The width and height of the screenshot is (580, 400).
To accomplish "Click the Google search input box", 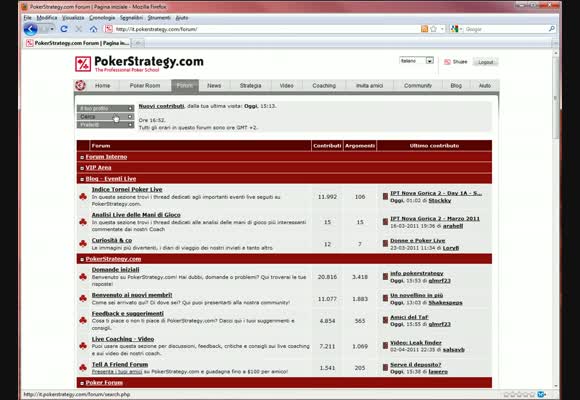I will 506,29.
